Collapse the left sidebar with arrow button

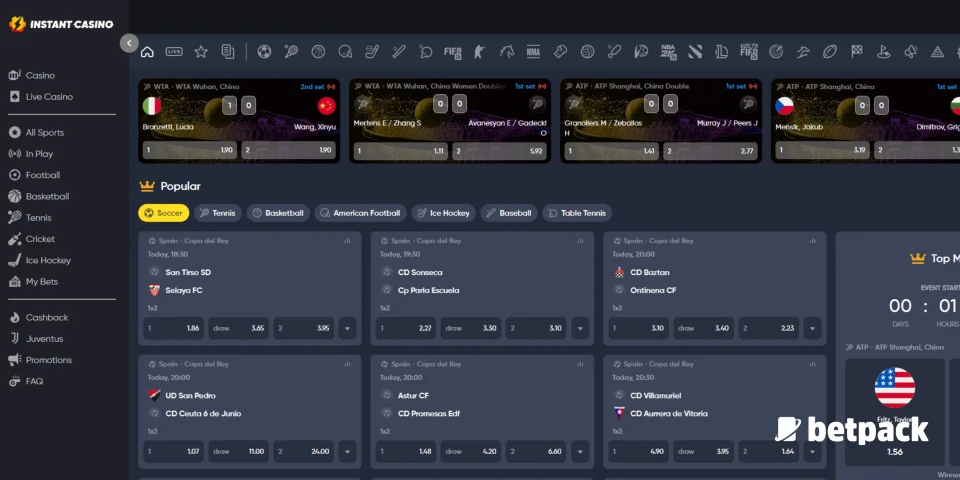point(129,43)
